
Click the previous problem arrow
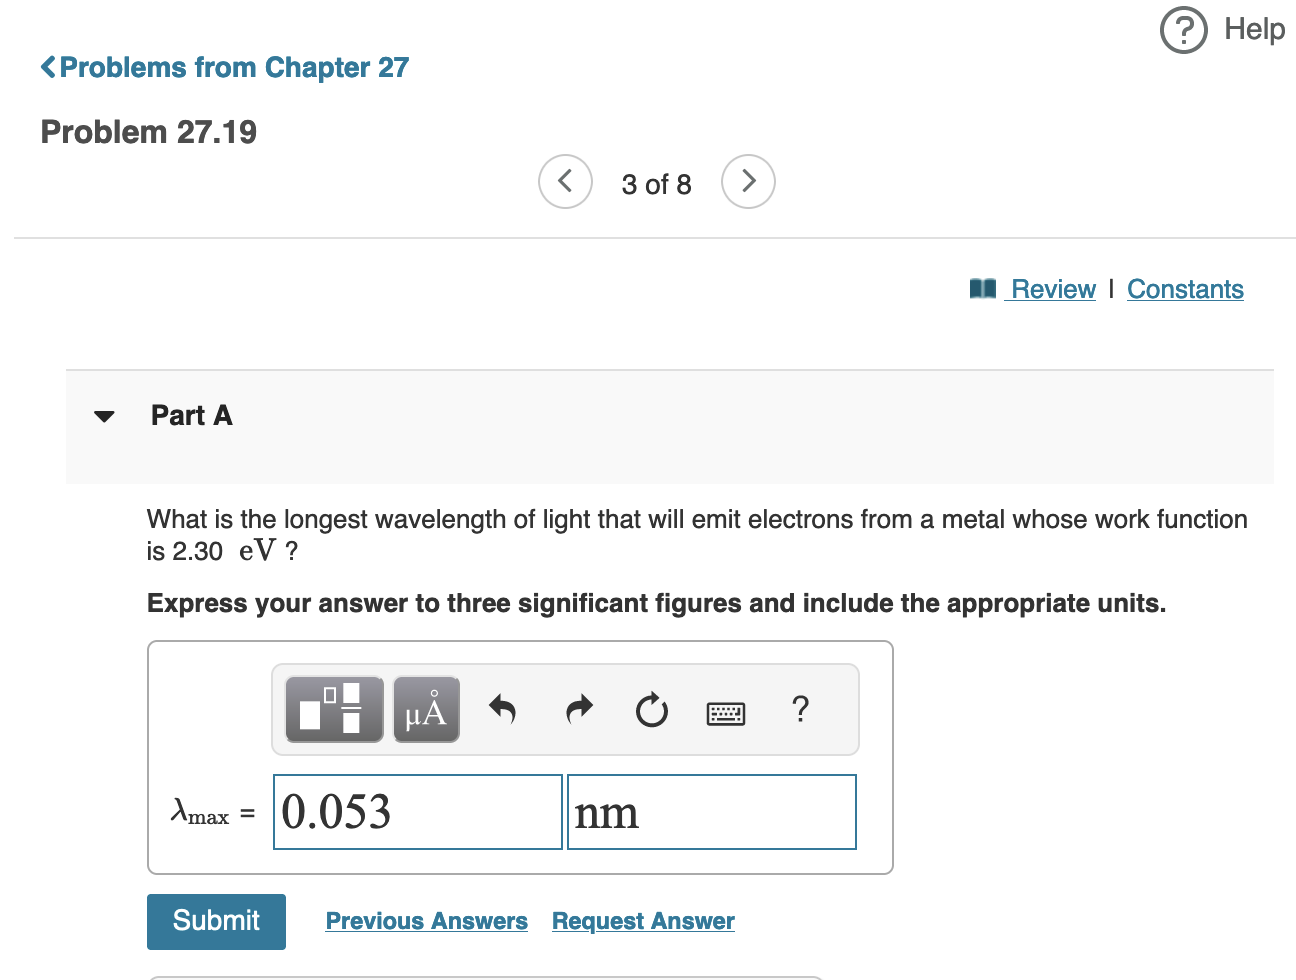click(x=565, y=181)
